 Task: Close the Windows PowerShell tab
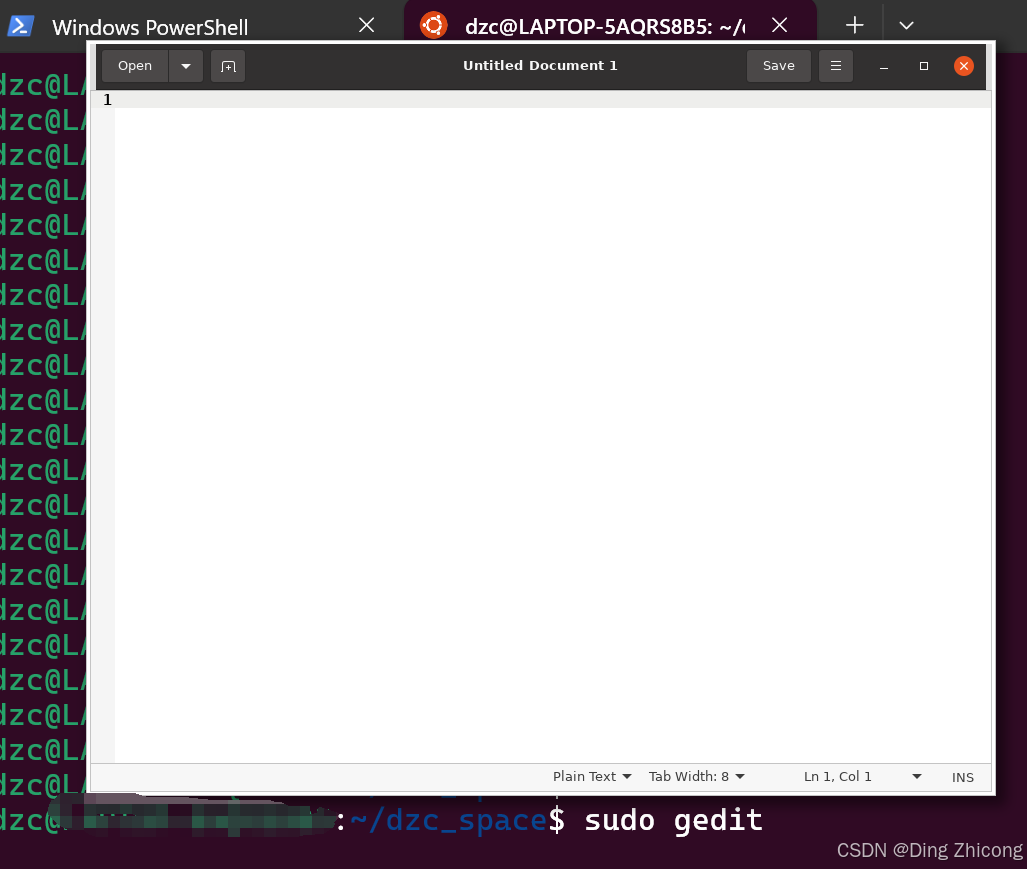[365, 25]
